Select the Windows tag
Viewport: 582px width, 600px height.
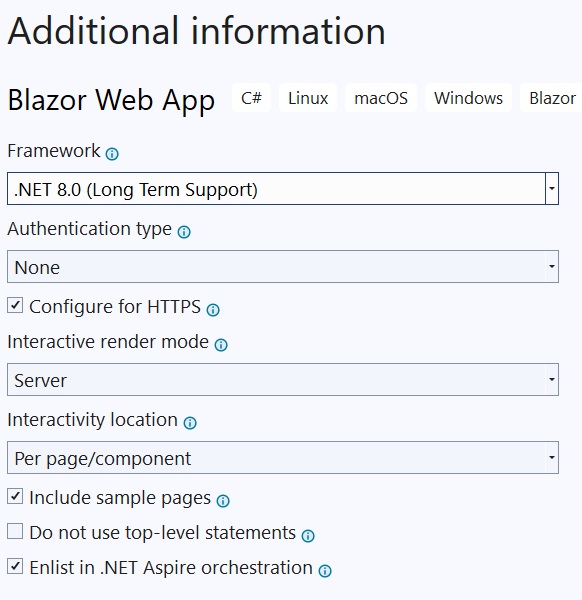coord(468,98)
